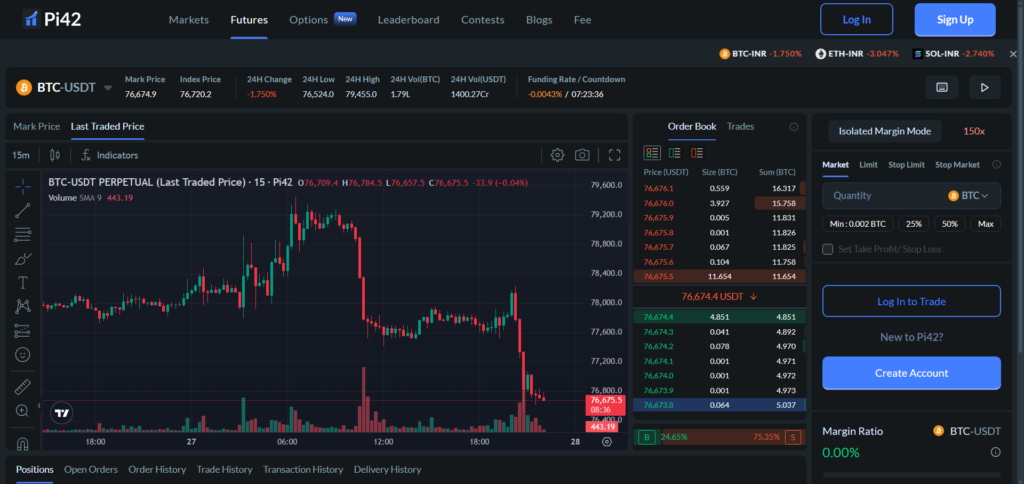The image size is (1024, 484).
Task: Click the zoom in magnifier tool
Action: click(22, 411)
